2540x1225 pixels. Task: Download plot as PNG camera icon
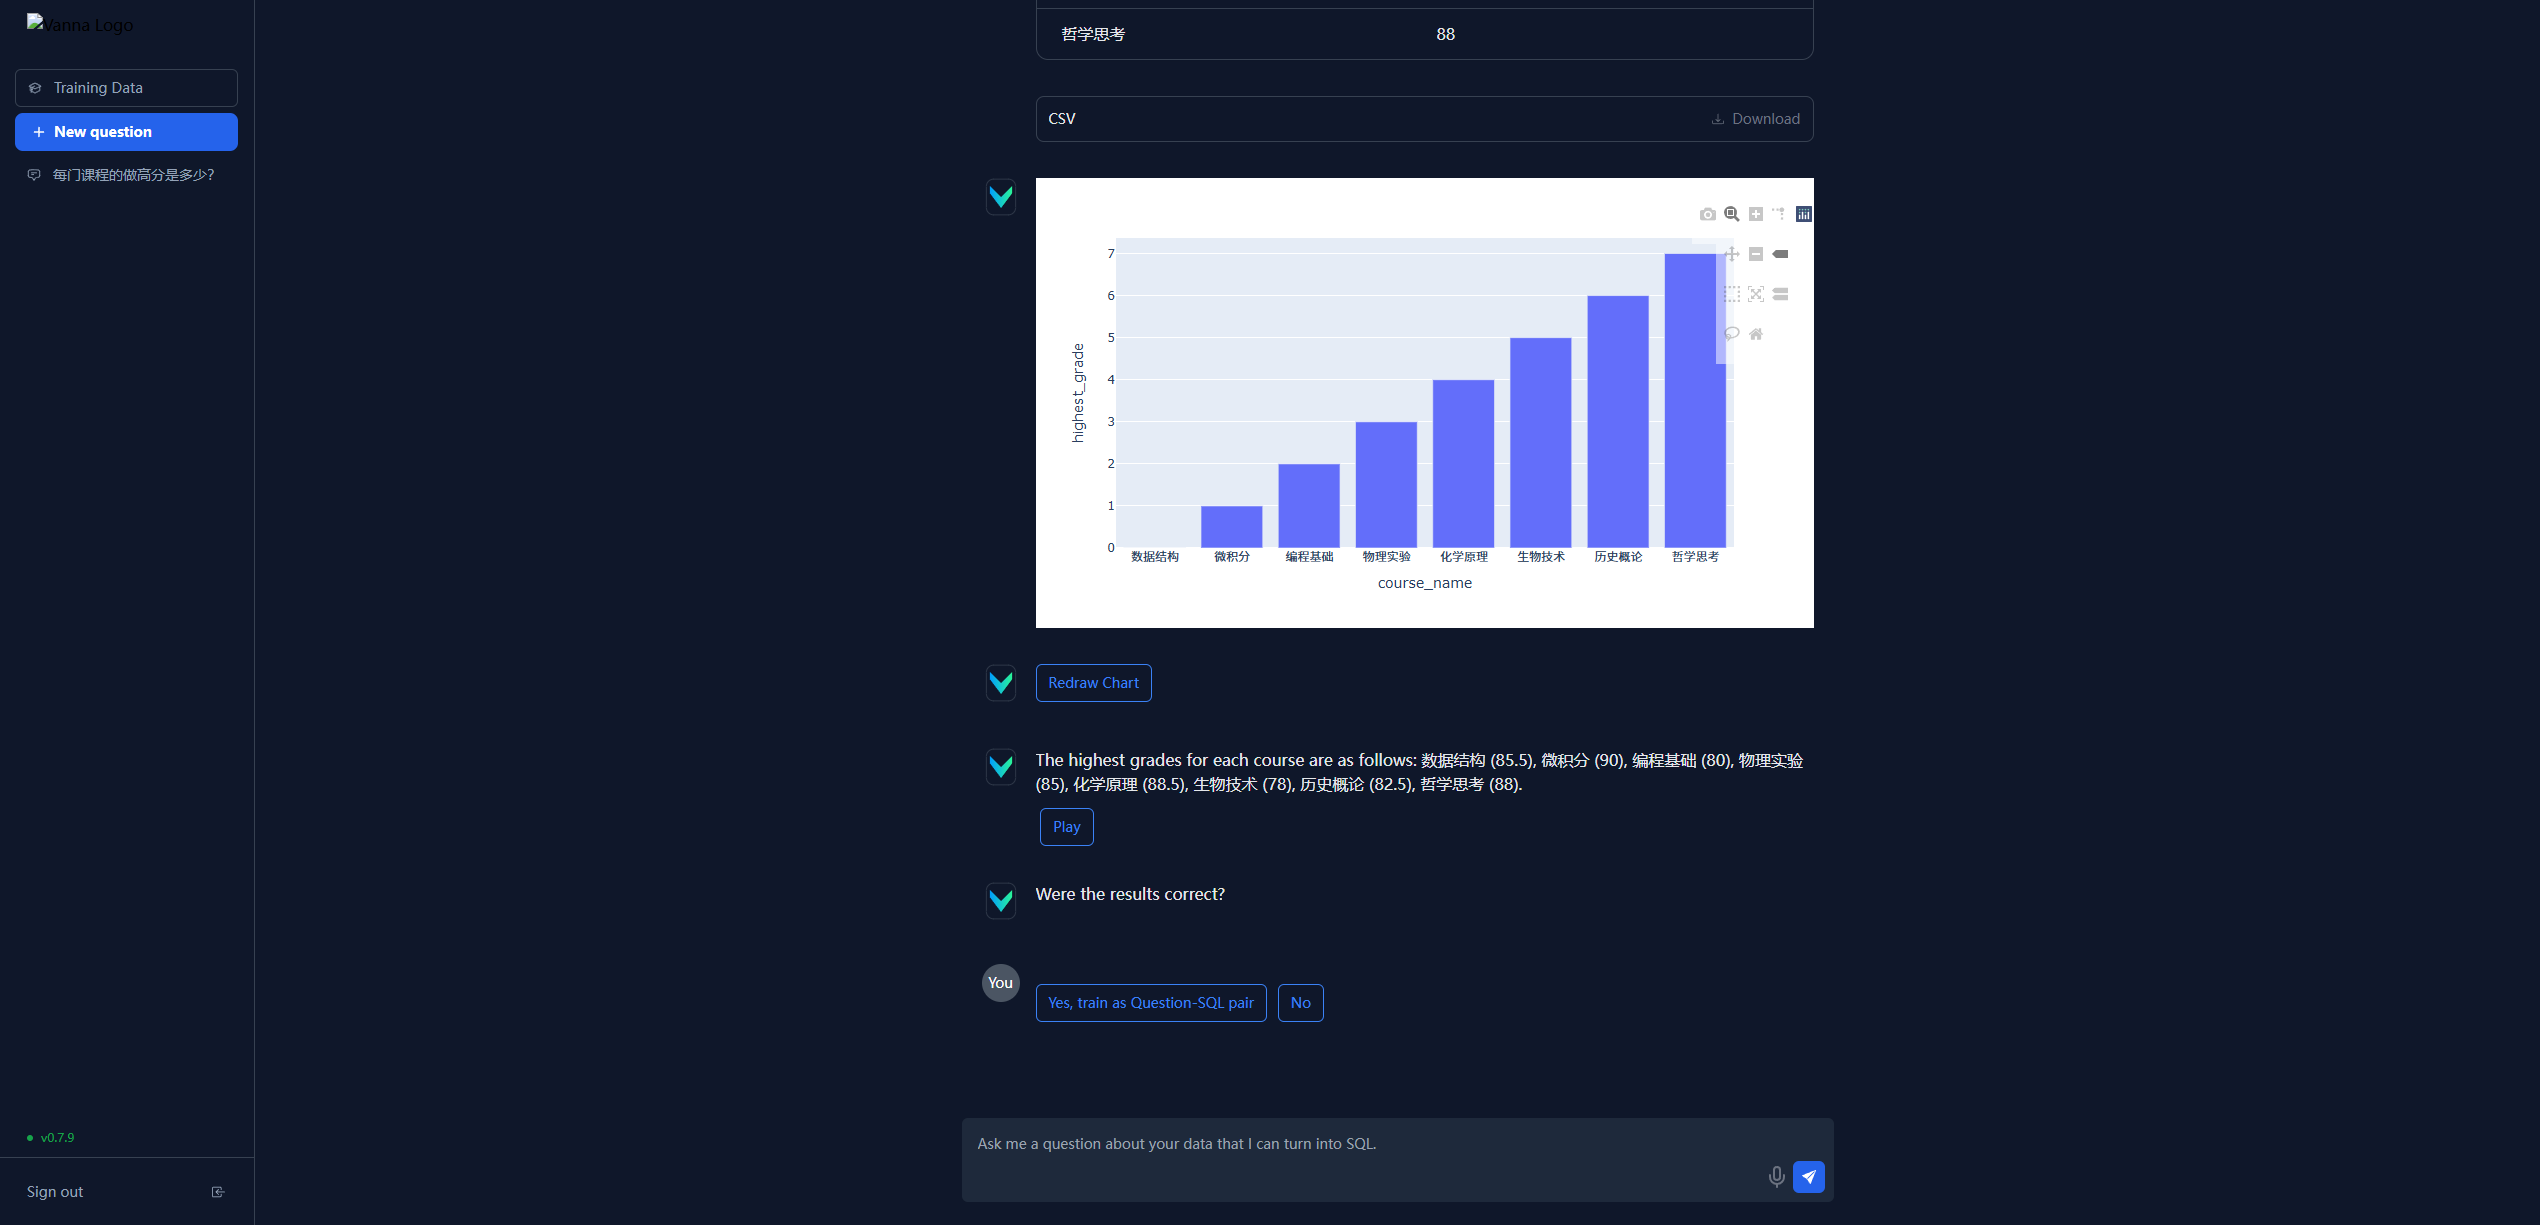point(1707,214)
